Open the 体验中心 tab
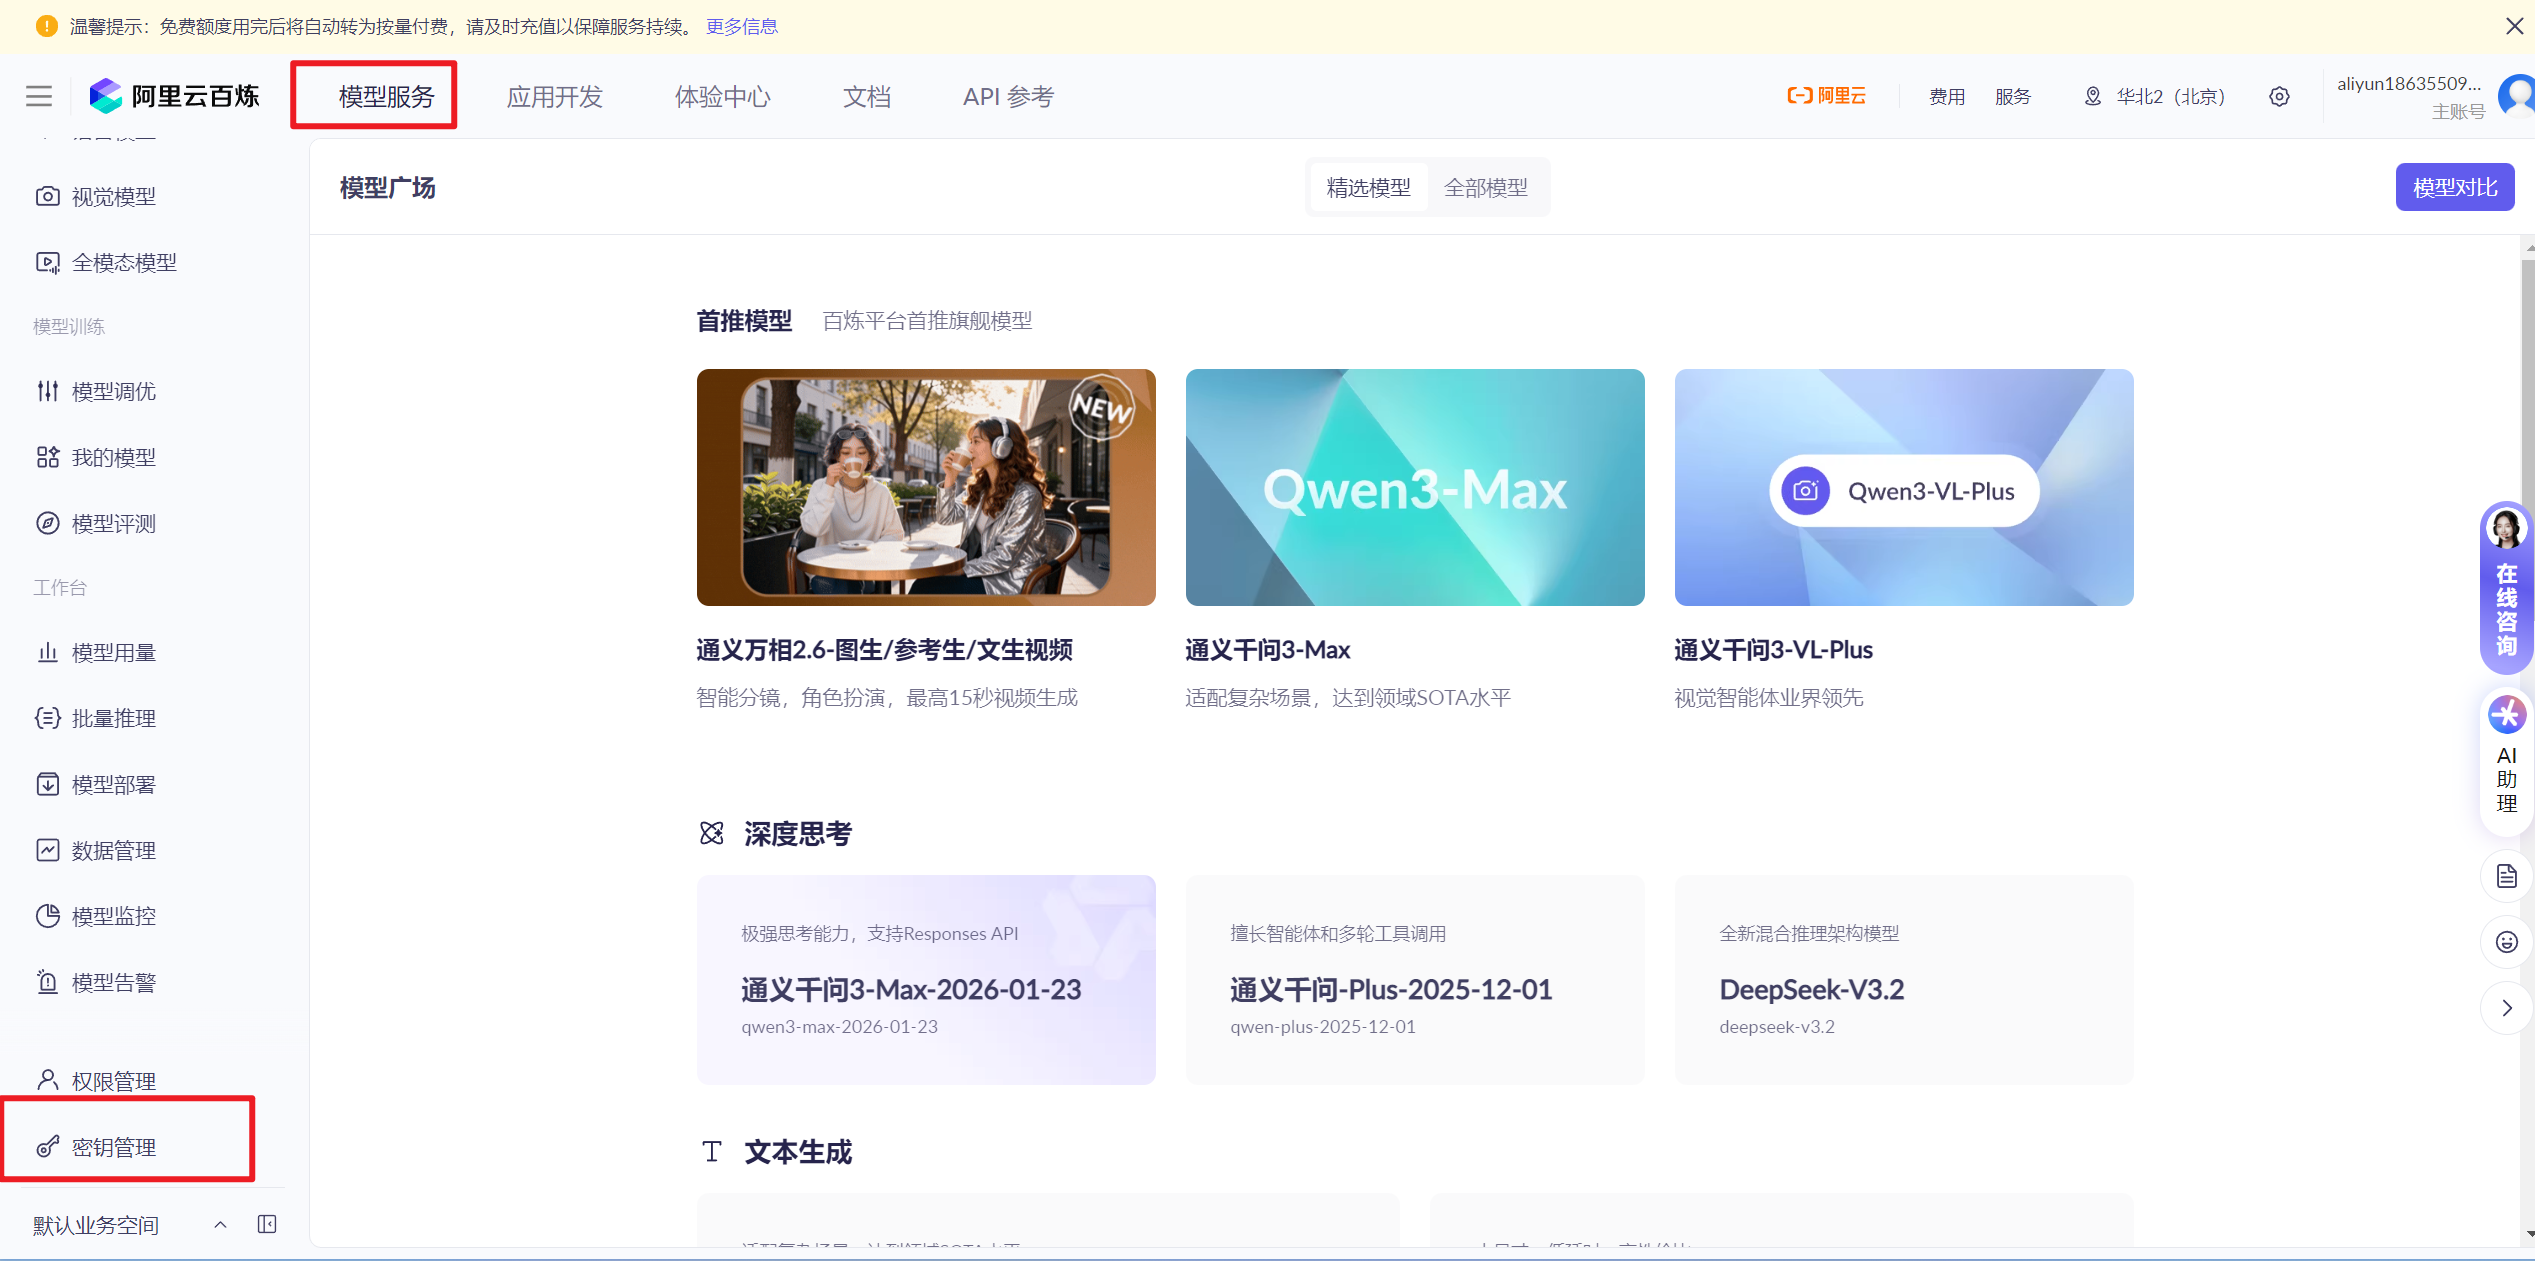The image size is (2535, 1261). pos(722,97)
